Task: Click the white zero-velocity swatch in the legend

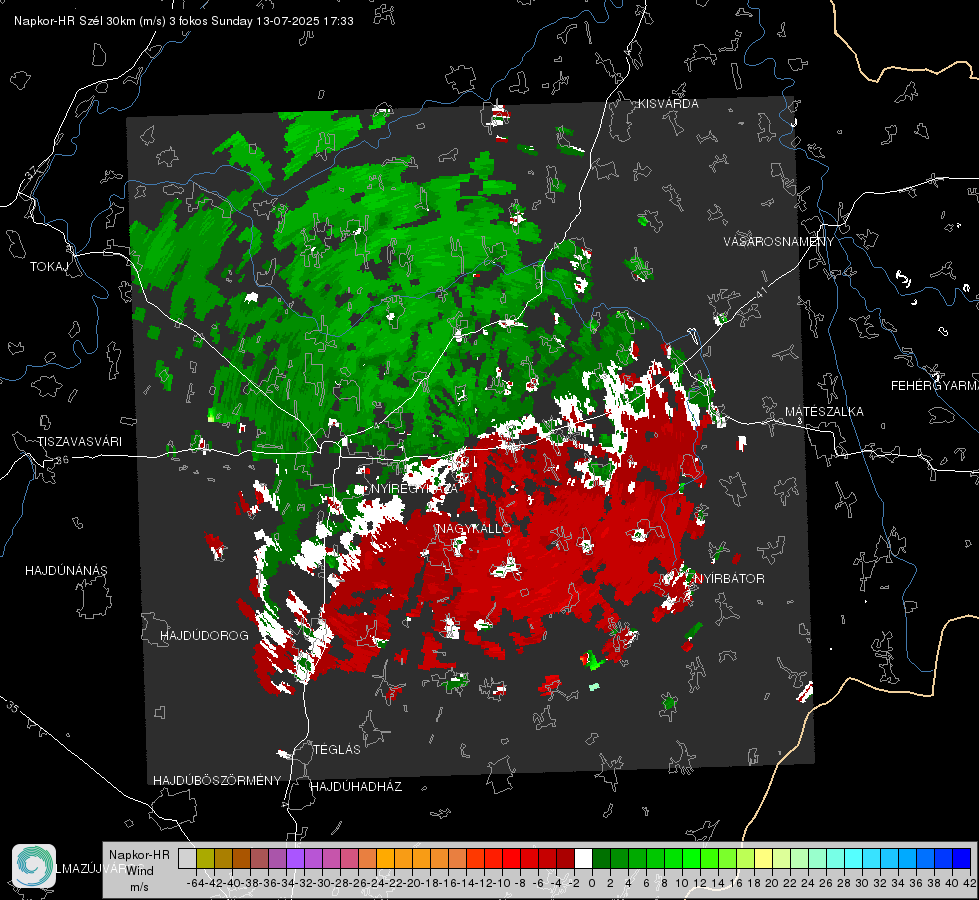Action: 583,859
